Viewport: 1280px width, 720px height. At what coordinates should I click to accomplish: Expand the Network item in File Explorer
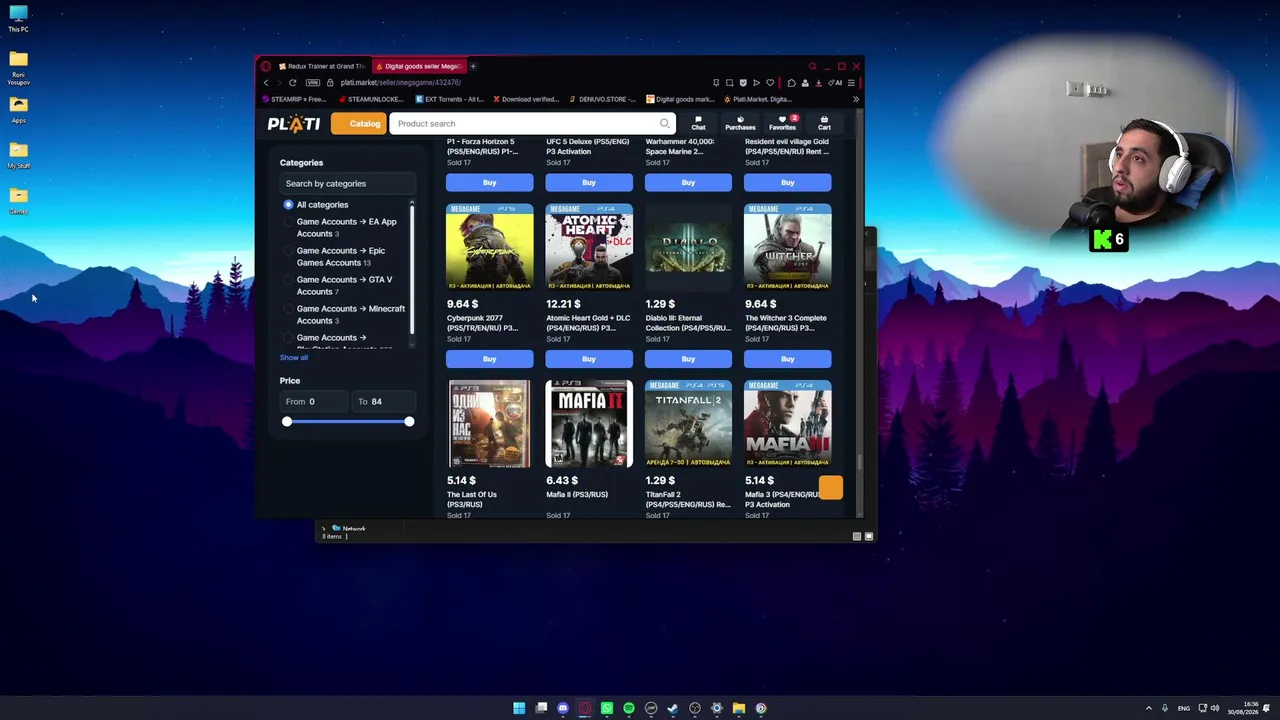tap(323, 528)
